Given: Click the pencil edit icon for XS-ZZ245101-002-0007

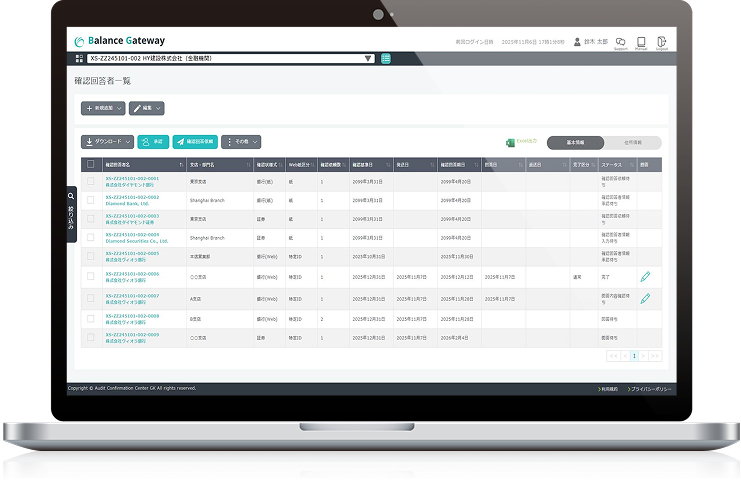Looking at the screenshot, I should (x=645, y=298).
